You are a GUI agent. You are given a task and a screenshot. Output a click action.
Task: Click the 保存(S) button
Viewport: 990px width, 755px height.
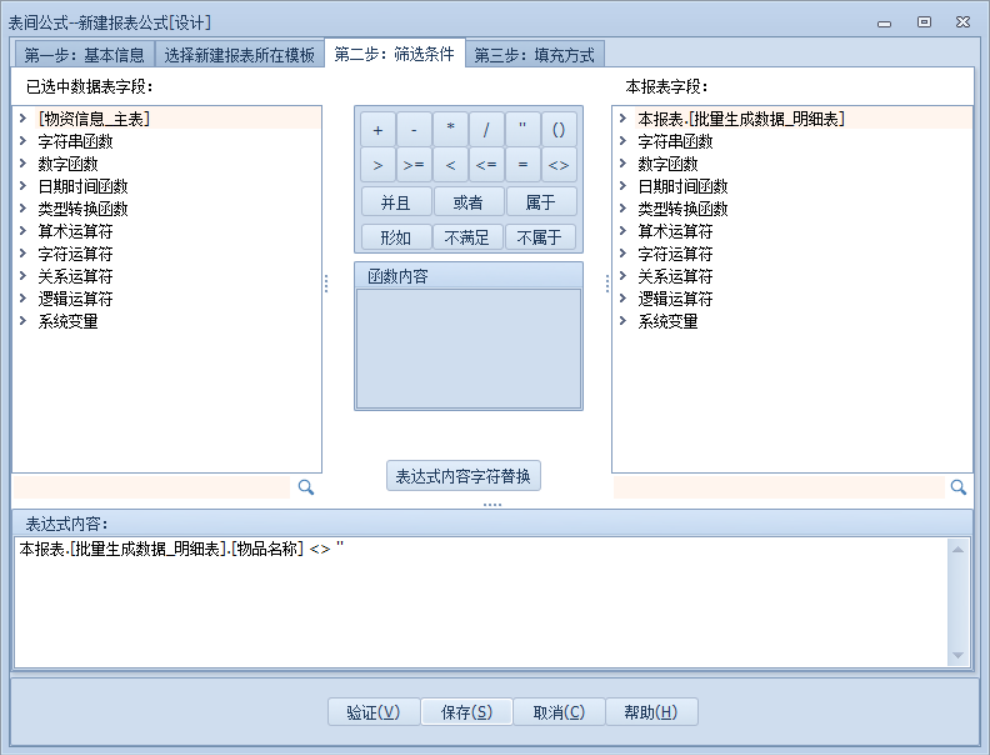tap(467, 712)
